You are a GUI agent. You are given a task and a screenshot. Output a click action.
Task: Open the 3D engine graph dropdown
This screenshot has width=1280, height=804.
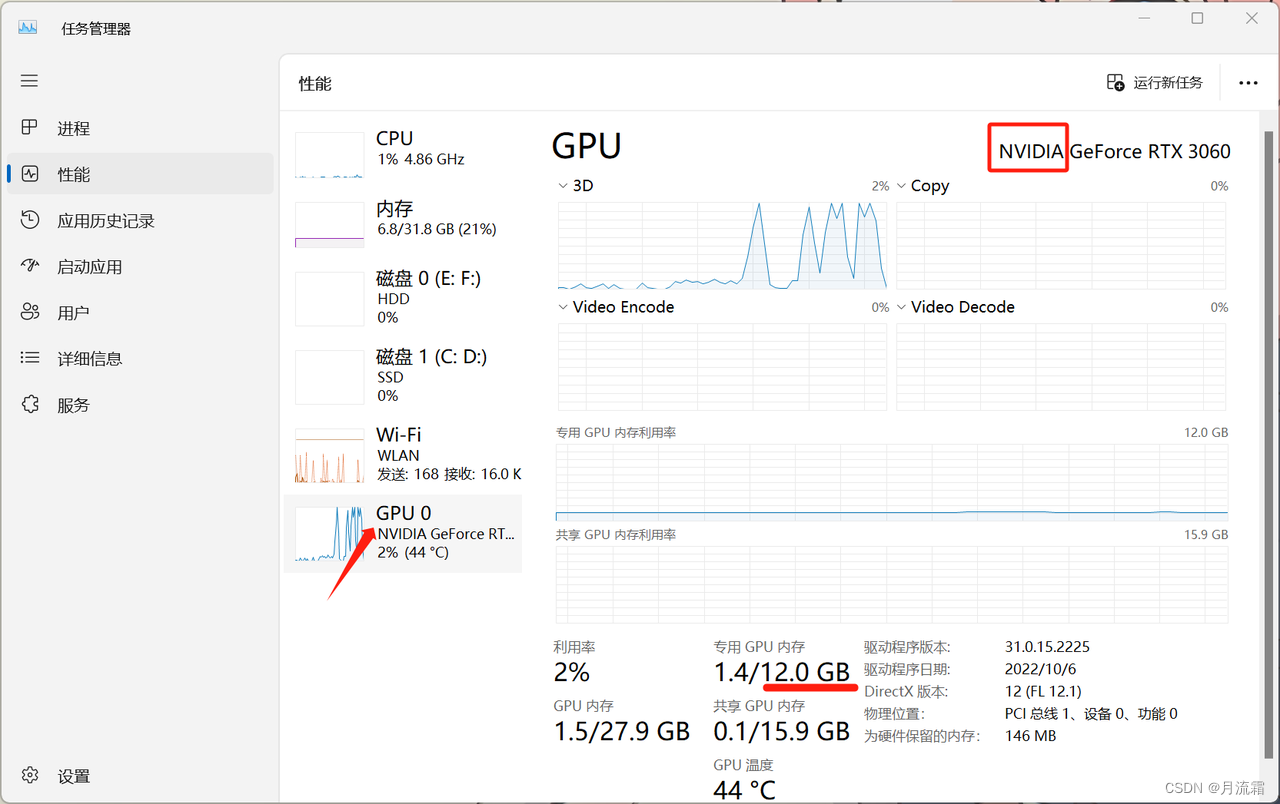coord(562,186)
